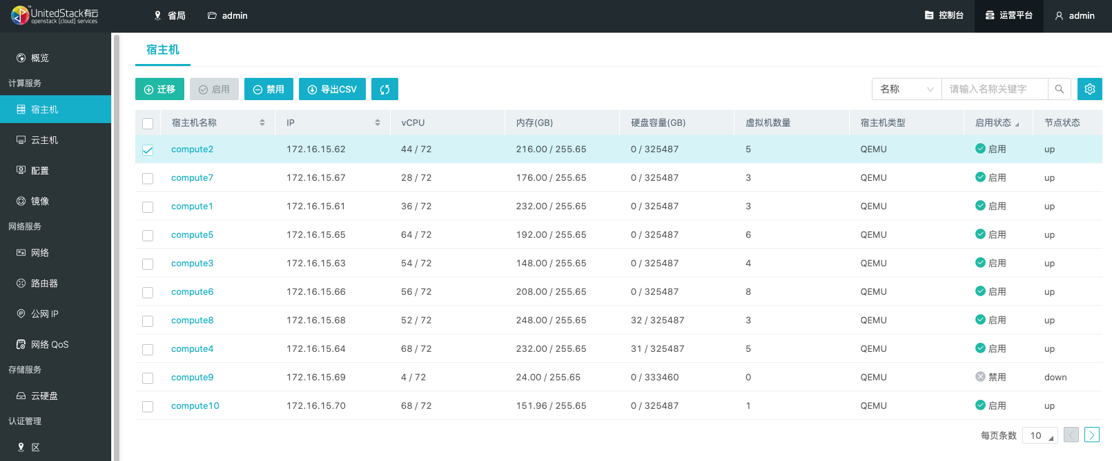Open the compute4 host link

coord(192,348)
